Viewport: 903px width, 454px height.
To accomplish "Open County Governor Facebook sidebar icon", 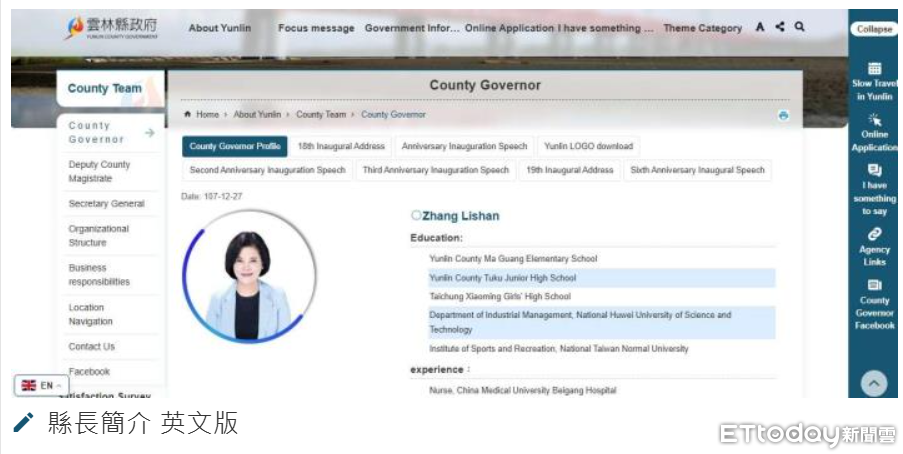I will click(x=874, y=285).
